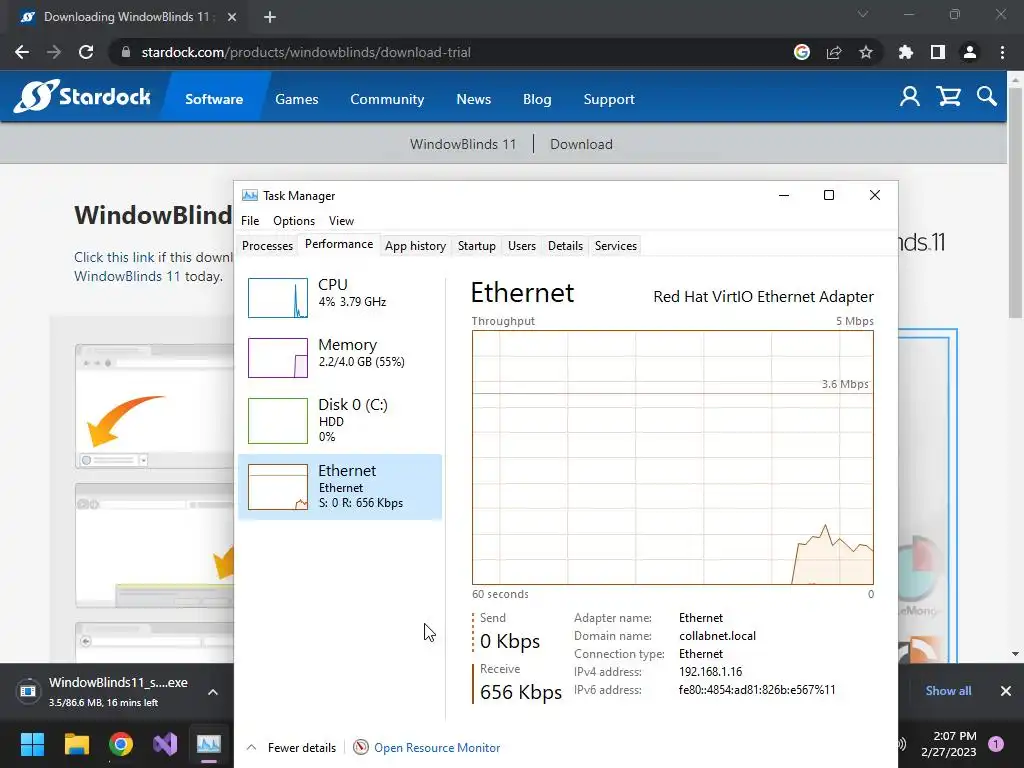
Task: Open notification badge in system tray
Action: point(996,744)
